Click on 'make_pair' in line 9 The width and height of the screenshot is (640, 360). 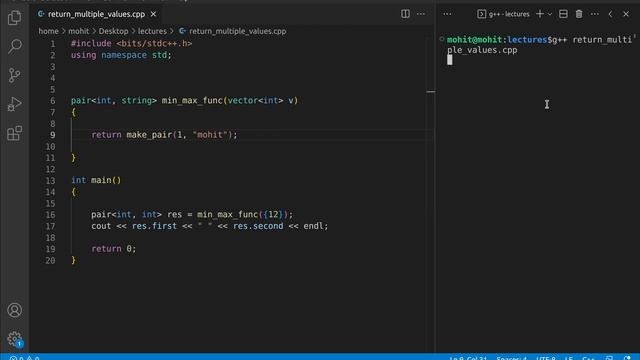(149, 135)
